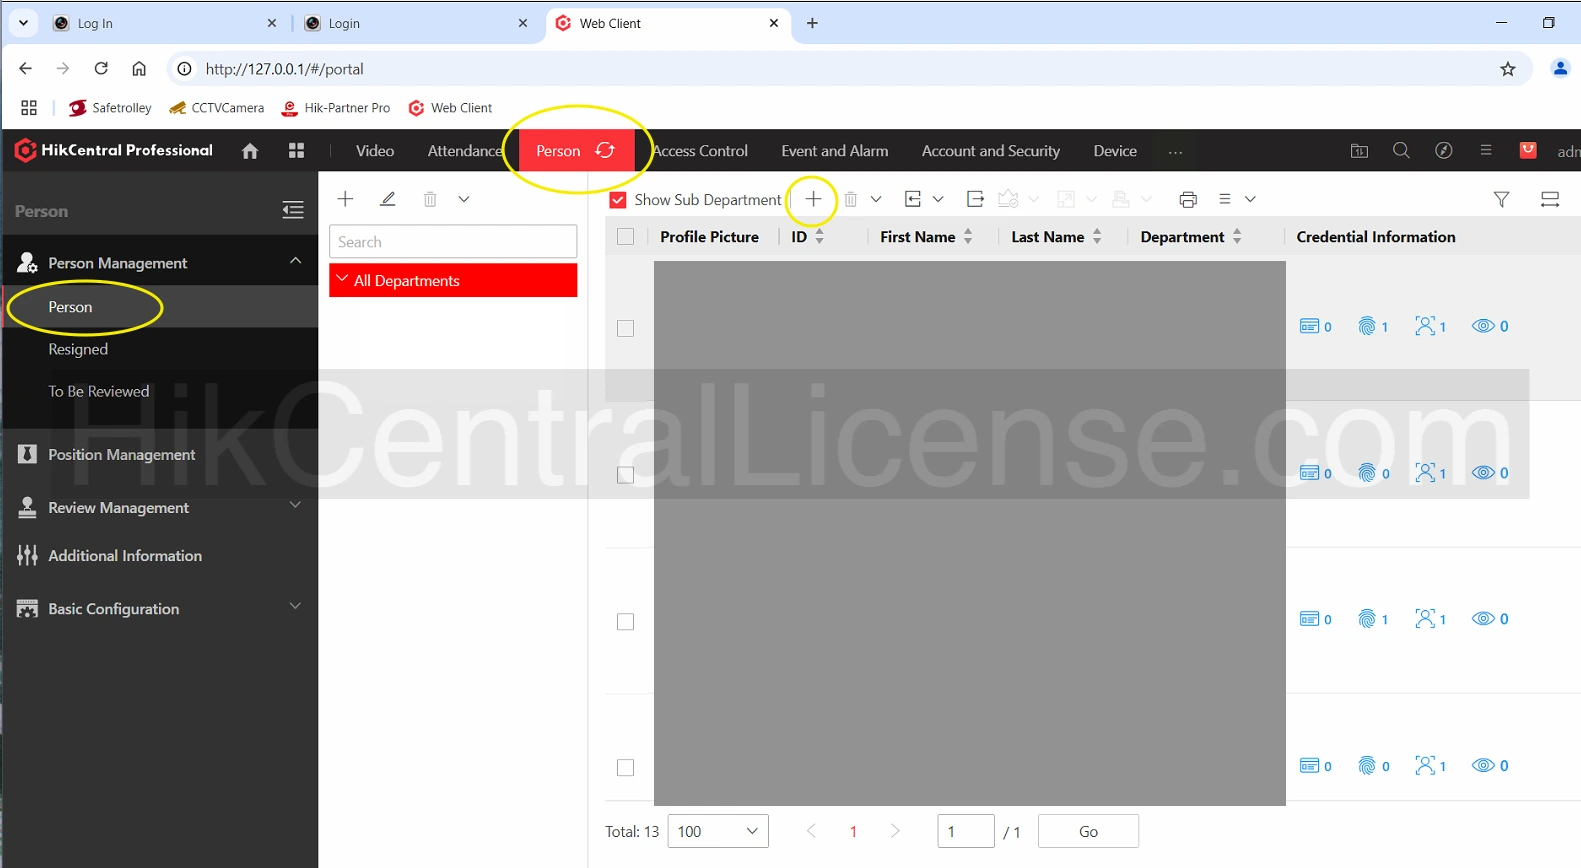Open the filter funnel icon

1501,199
